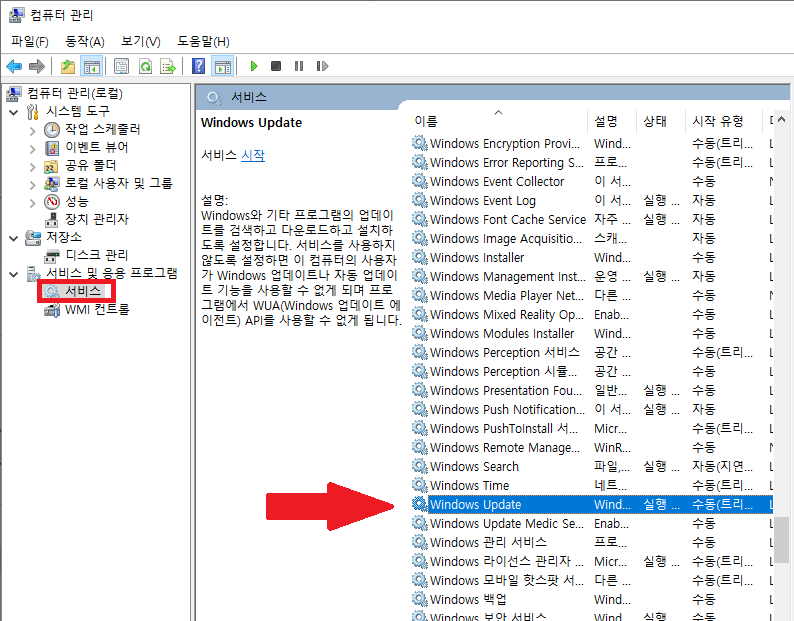Screen dimensions: 794x621
Task: Click the 로컬 사용자 및 그룹 icon
Action: pos(51,184)
